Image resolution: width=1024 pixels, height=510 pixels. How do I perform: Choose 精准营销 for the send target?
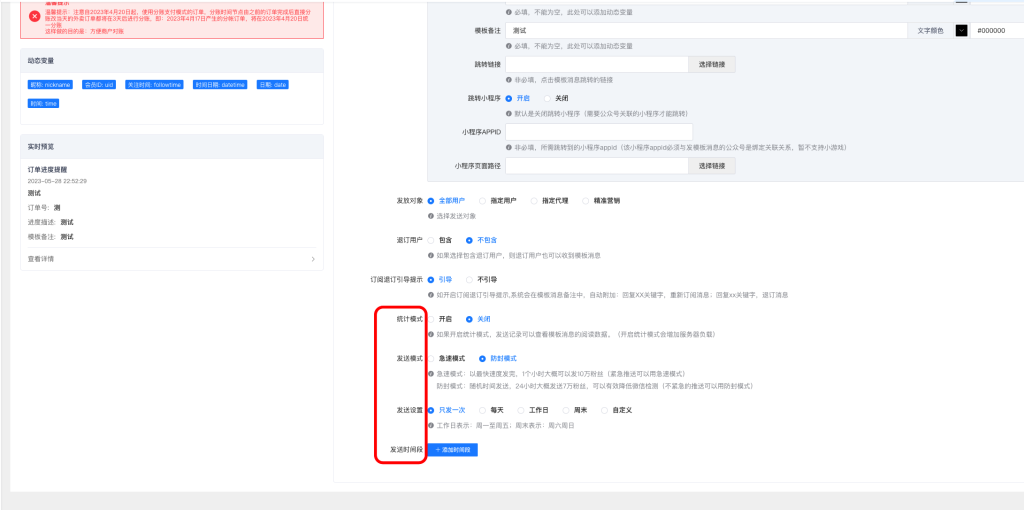click(x=587, y=201)
